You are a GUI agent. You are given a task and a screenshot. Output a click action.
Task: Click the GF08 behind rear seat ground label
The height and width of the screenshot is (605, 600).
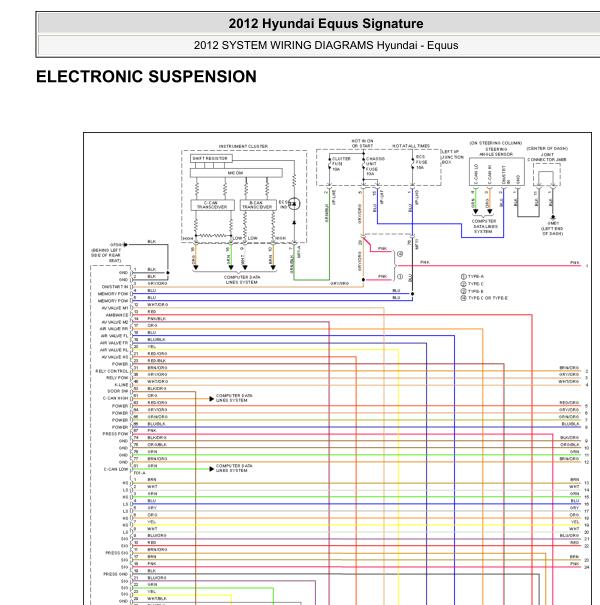coord(106,253)
